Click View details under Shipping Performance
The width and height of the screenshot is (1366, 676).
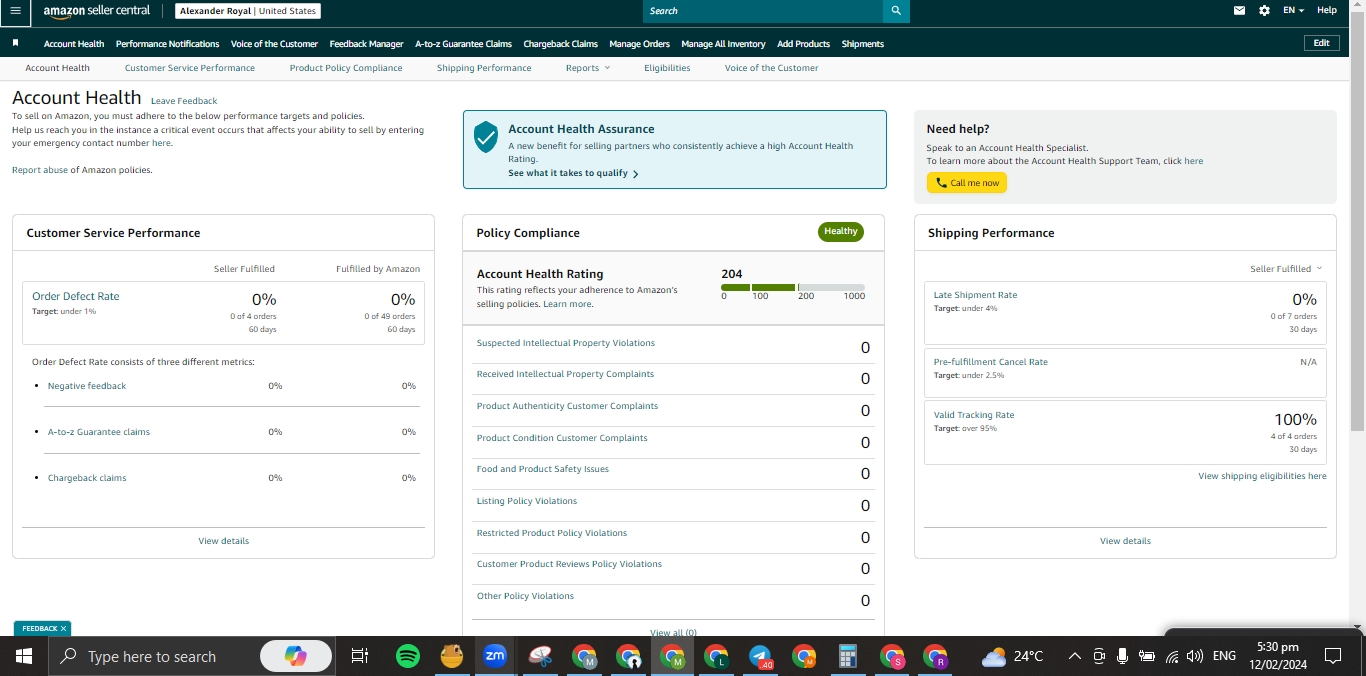click(1125, 541)
